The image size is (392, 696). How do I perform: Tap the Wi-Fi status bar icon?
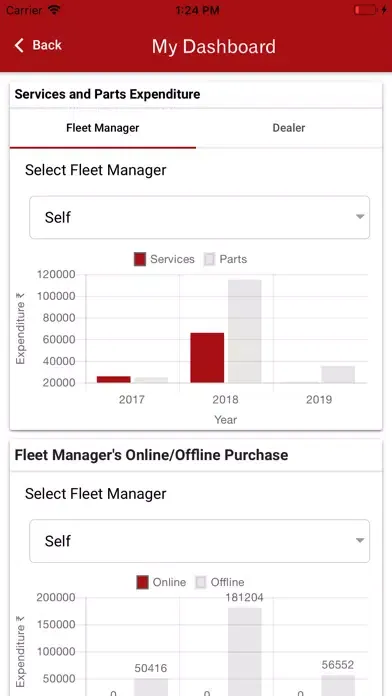tap(54, 10)
